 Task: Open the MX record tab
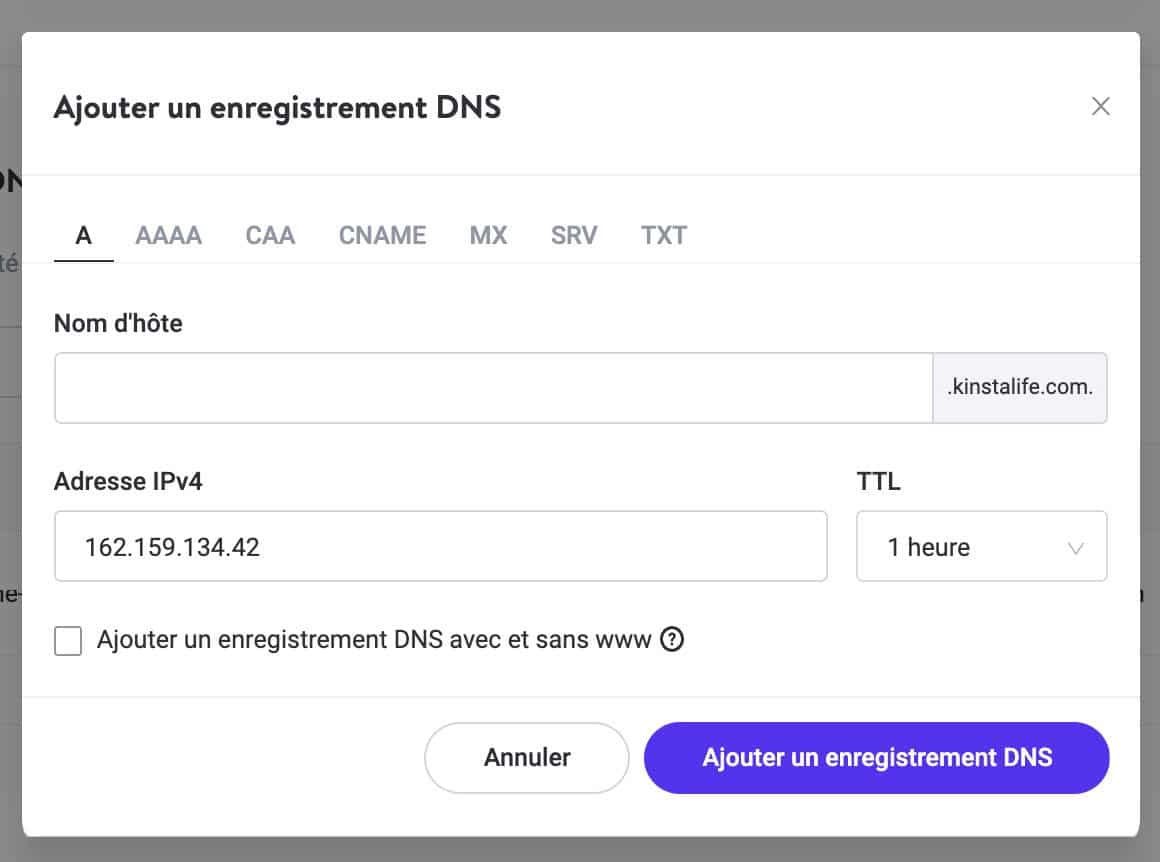(x=488, y=235)
